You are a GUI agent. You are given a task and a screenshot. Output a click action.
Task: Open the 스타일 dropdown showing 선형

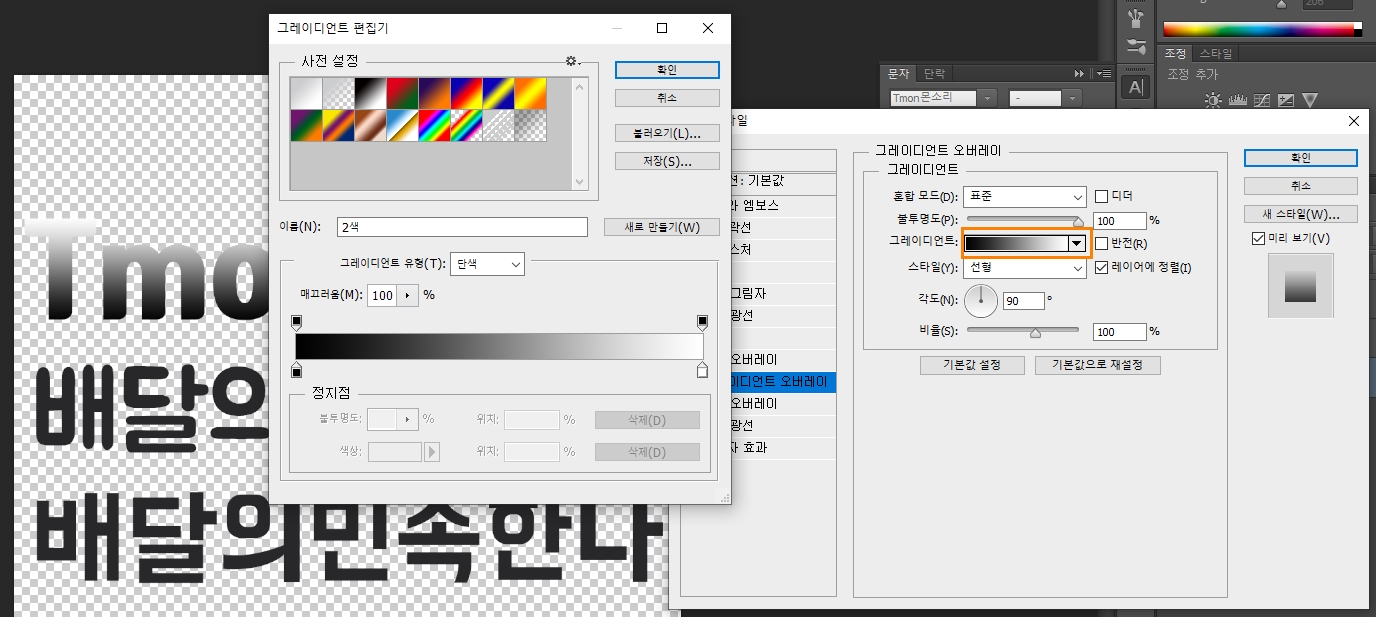(1025, 268)
